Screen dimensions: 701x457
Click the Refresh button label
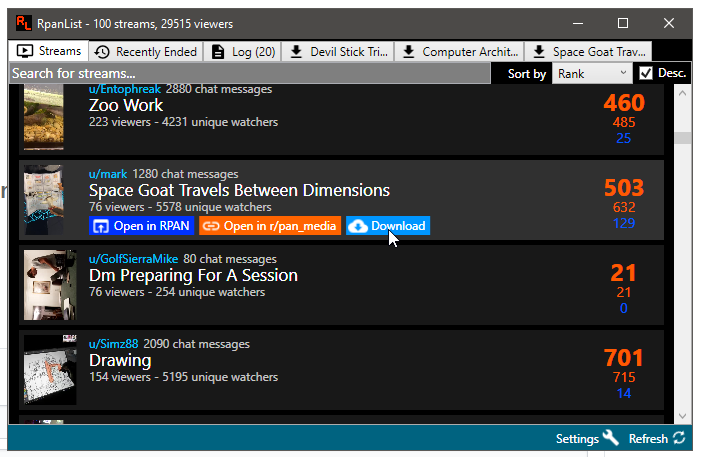pos(648,439)
